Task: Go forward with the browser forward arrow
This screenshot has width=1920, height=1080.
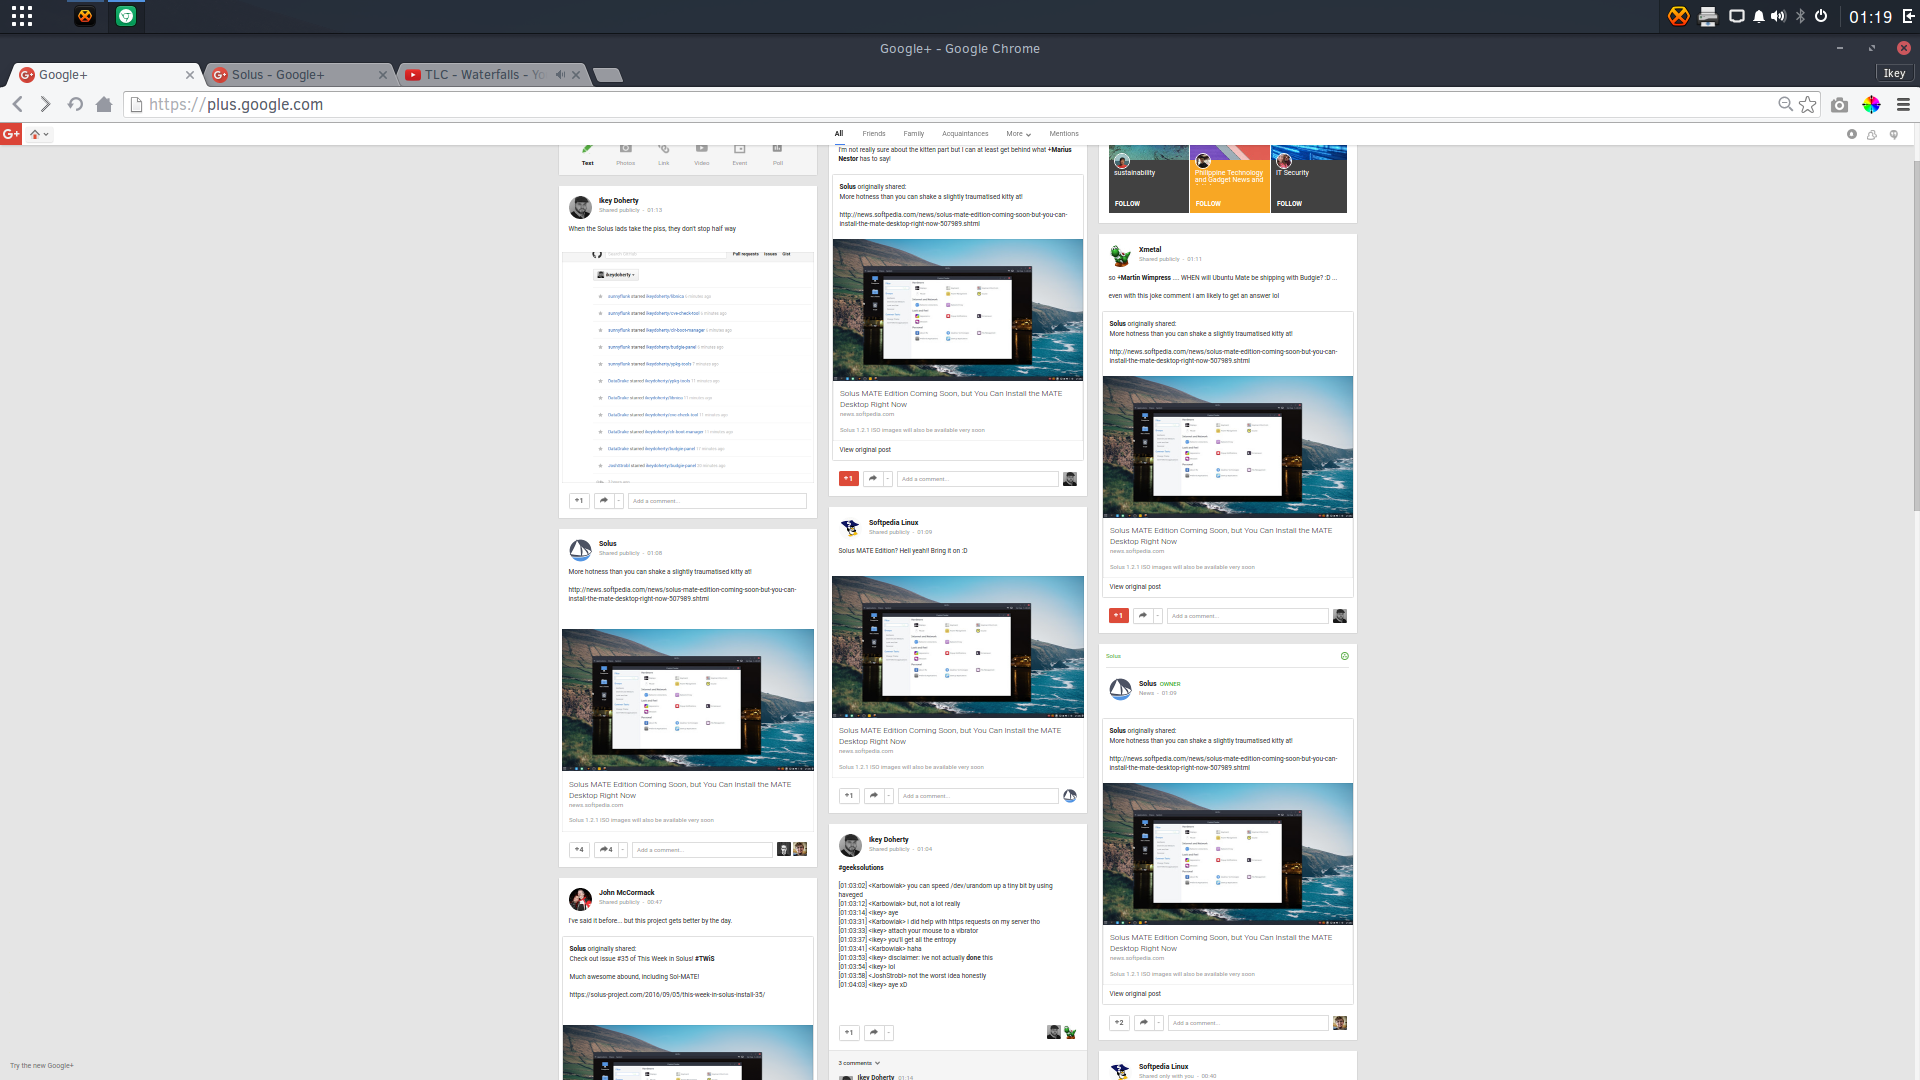Action: pos(45,104)
